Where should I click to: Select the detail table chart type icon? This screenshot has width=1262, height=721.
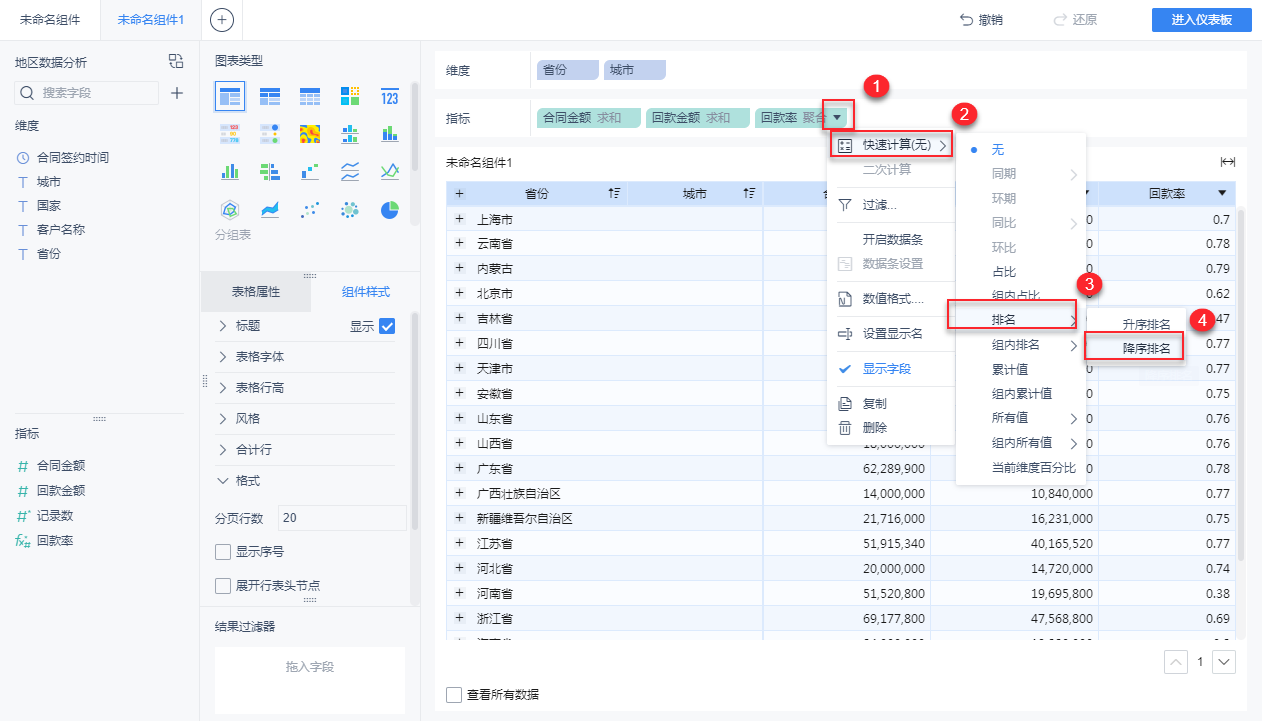(x=310, y=96)
